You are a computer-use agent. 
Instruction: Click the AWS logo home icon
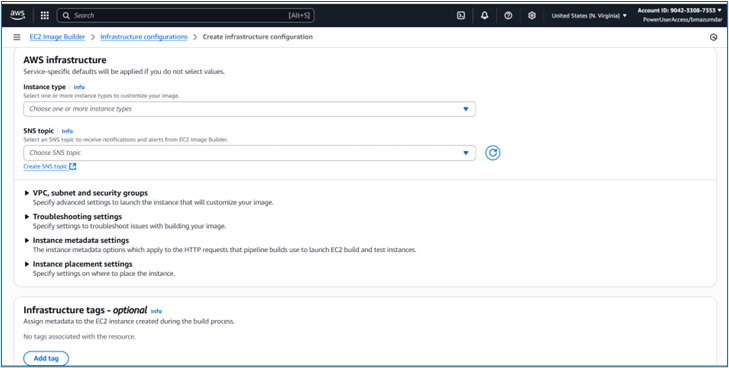(x=18, y=15)
